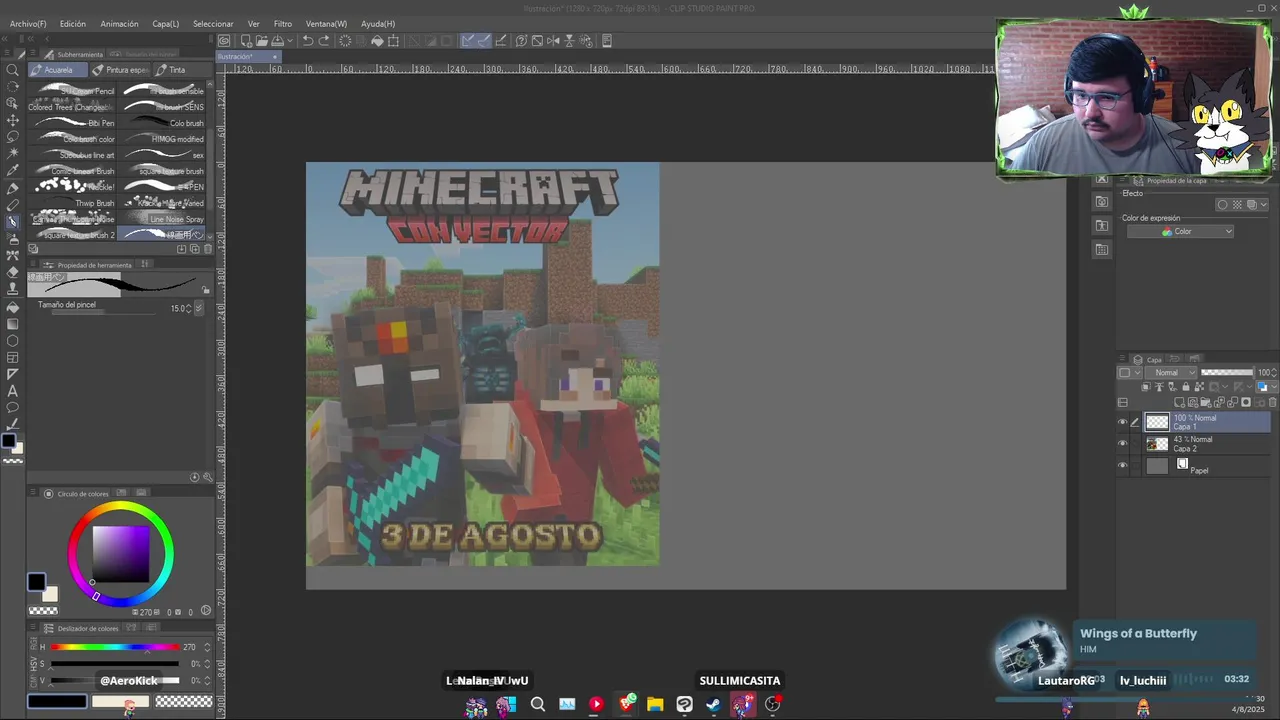Select the Bibi Pen brush

point(73,123)
